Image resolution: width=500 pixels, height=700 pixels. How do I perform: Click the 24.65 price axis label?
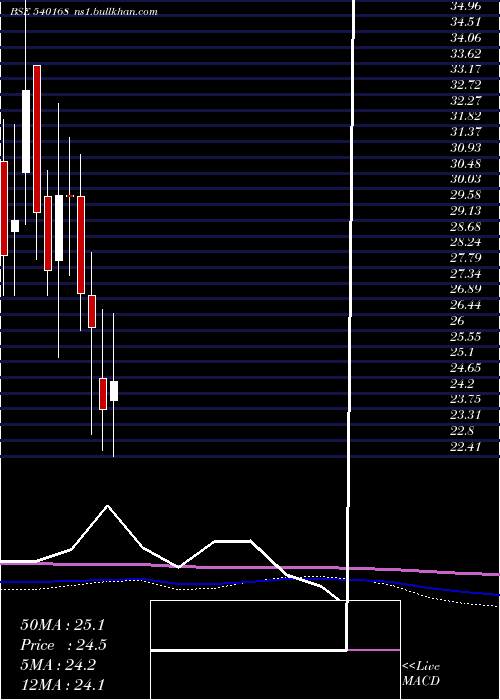465,367
